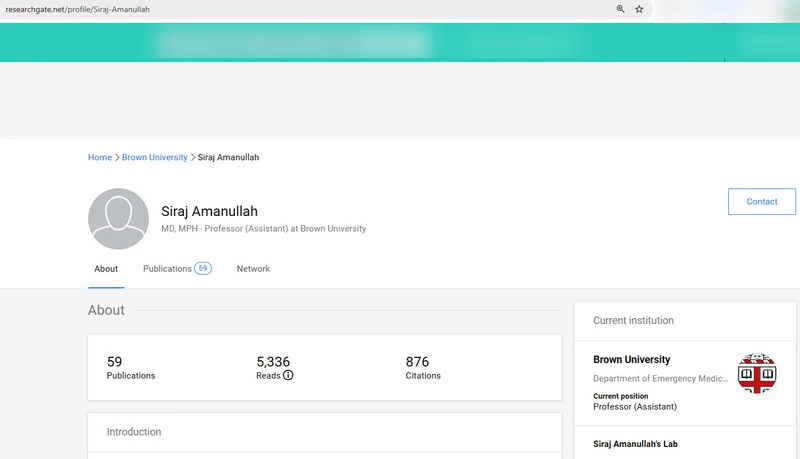
Task: Open Department of Emergency Medicine link
Action: 660,378
